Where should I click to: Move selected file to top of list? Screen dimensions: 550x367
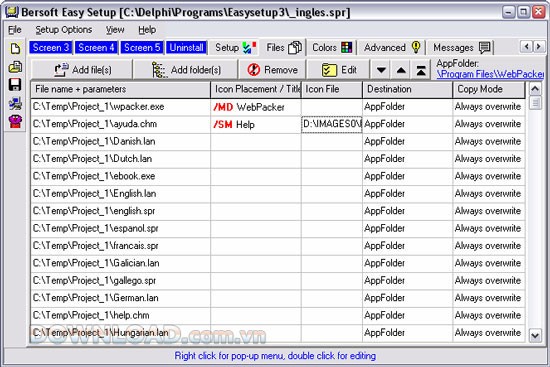point(421,70)
